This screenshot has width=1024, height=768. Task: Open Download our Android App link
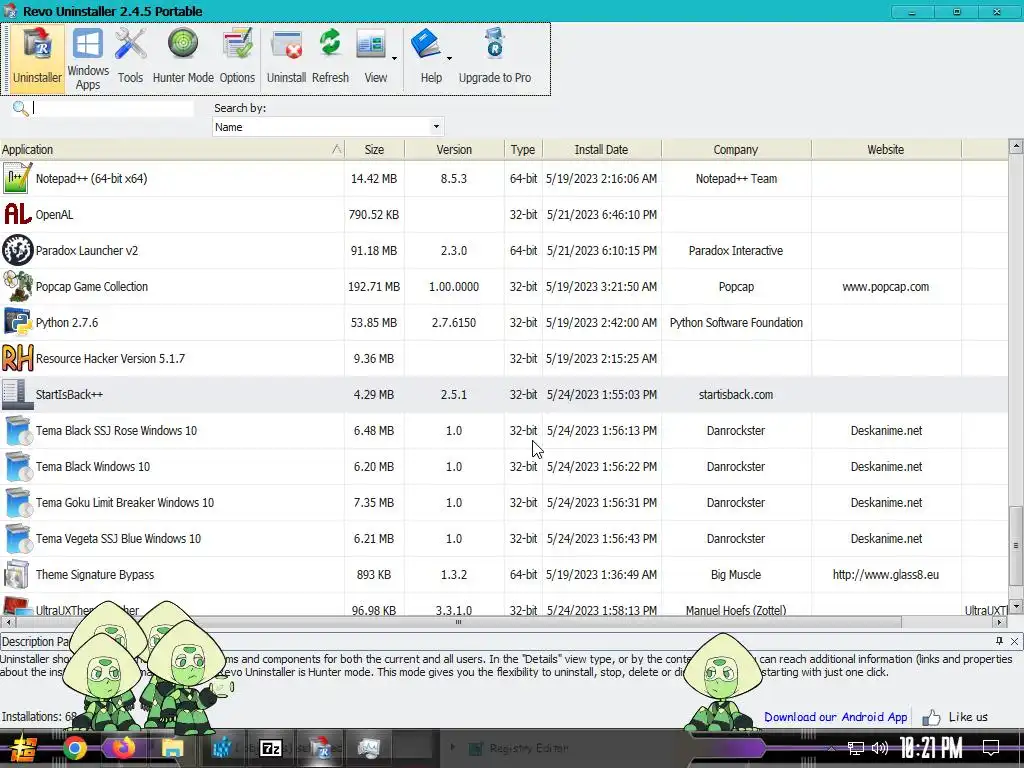[x=835, y=717]
